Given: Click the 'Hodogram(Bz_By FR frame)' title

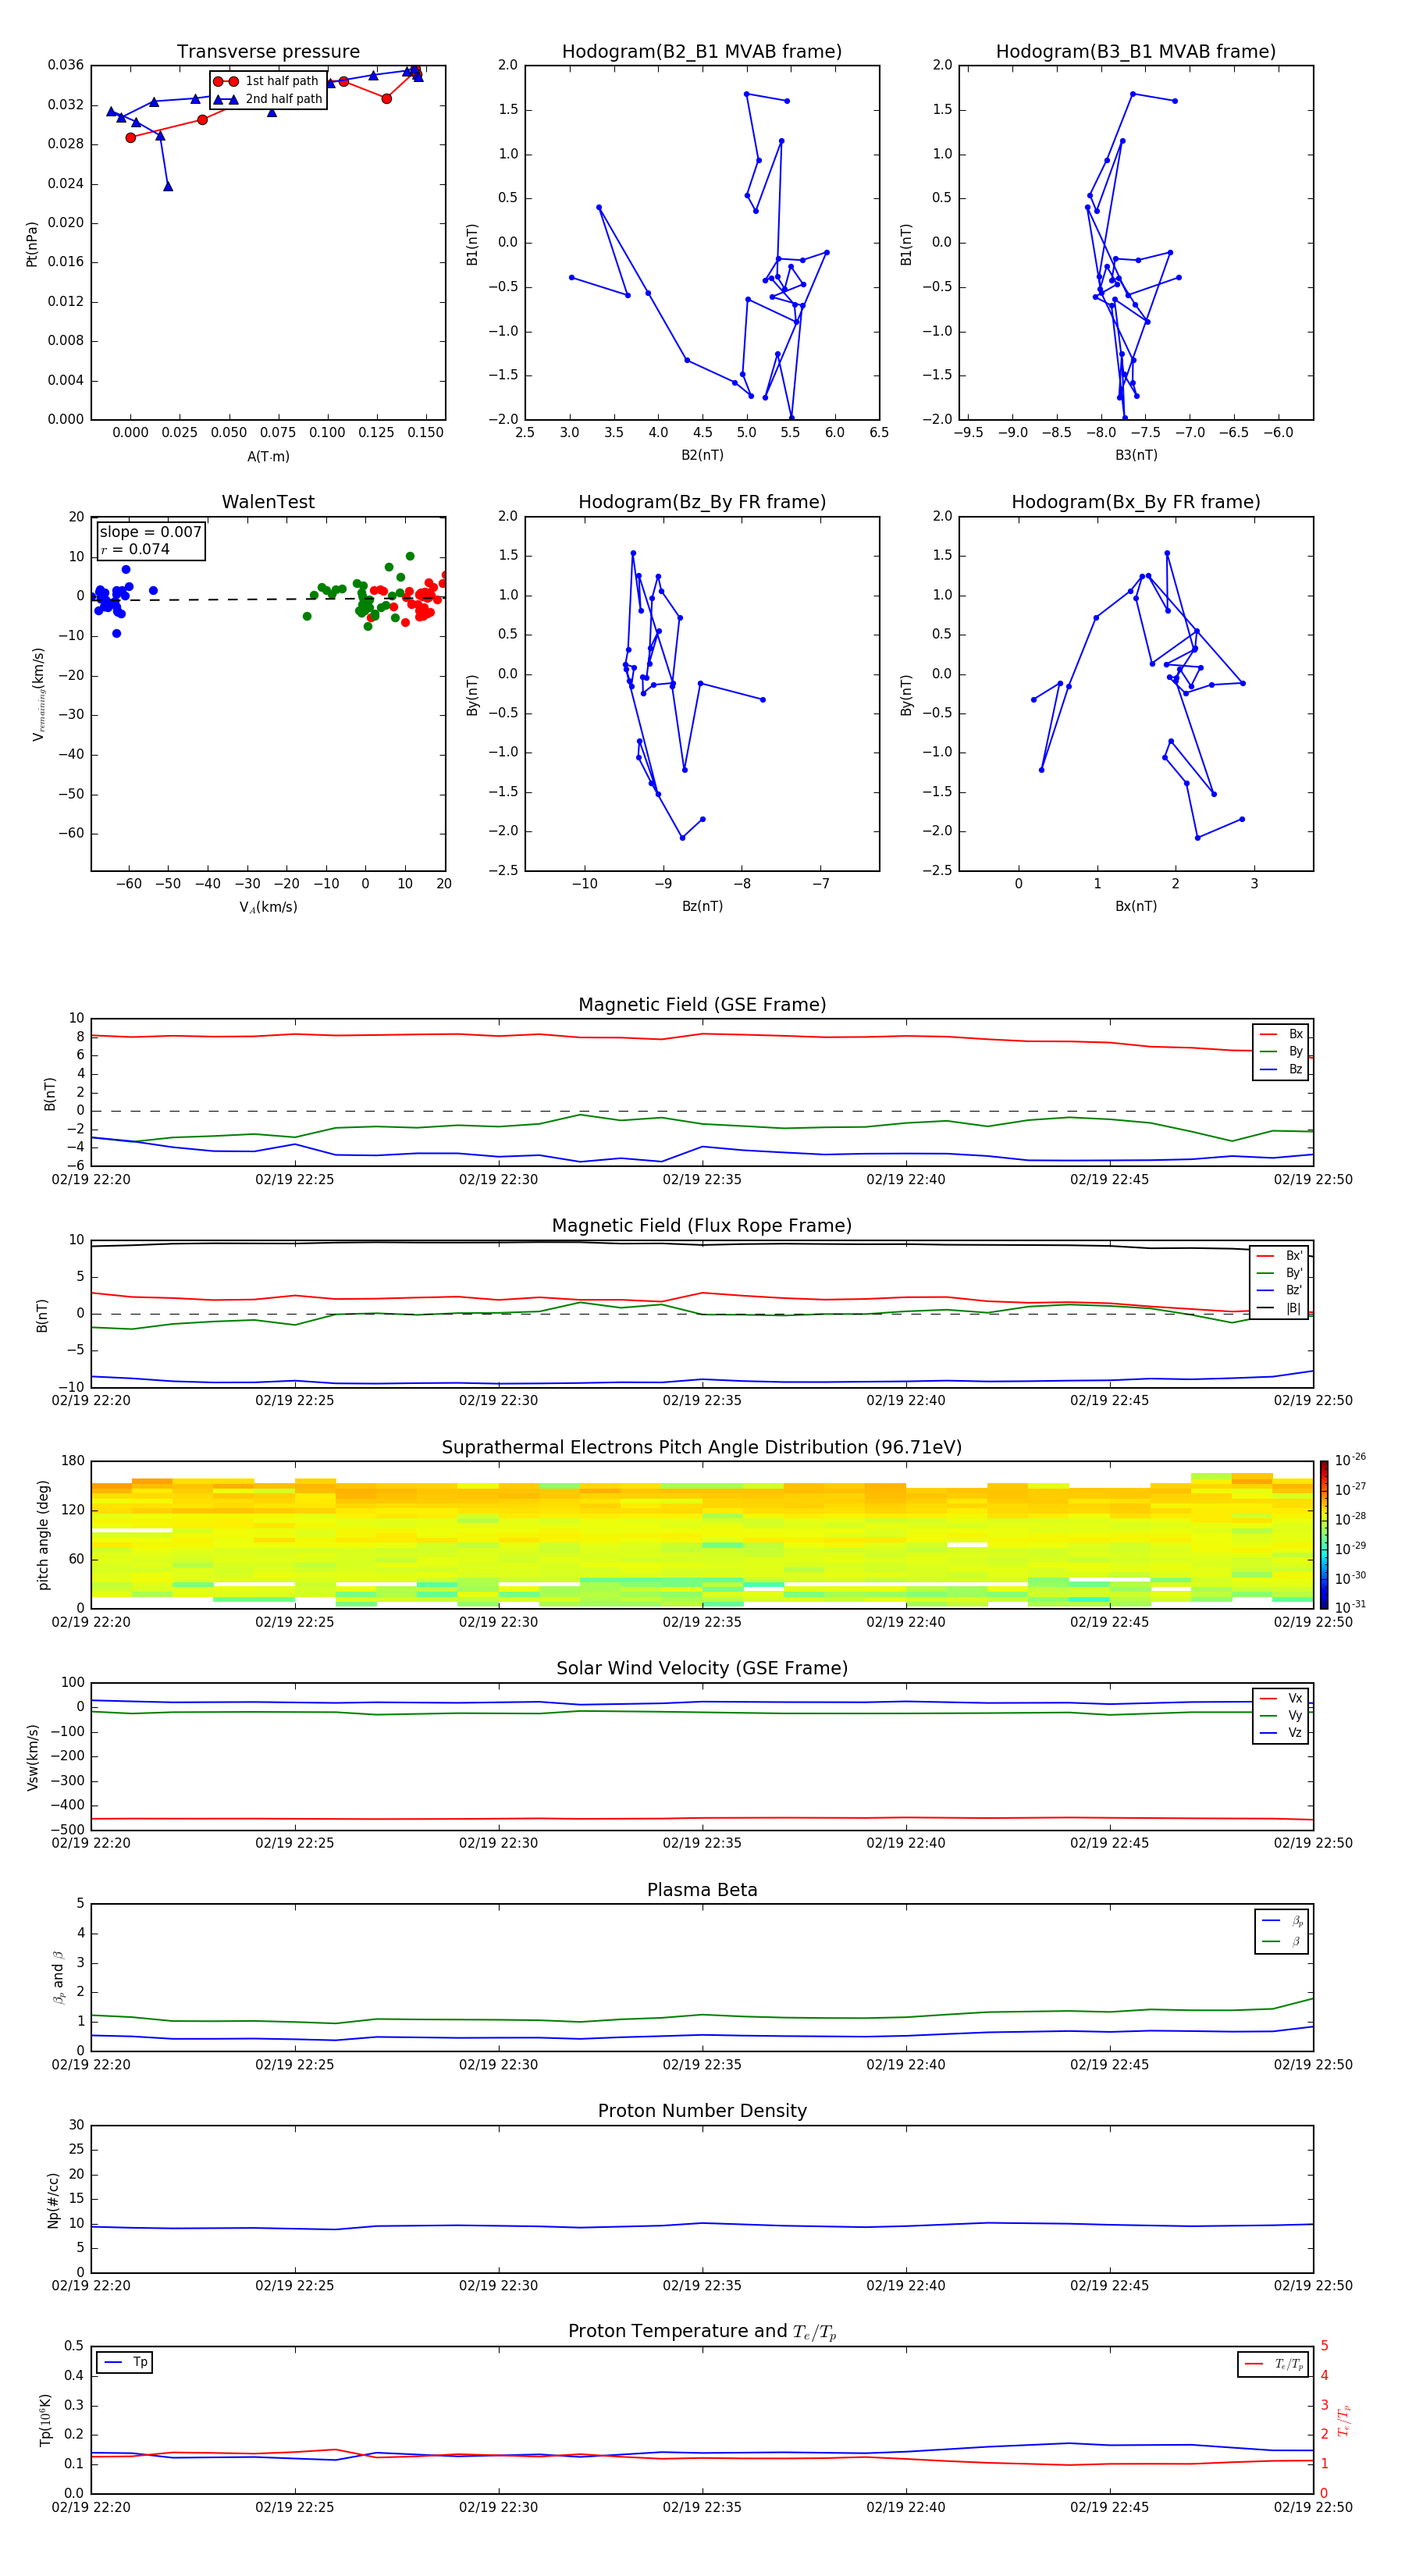Looking at the screenshot, I should pos(702,502).
